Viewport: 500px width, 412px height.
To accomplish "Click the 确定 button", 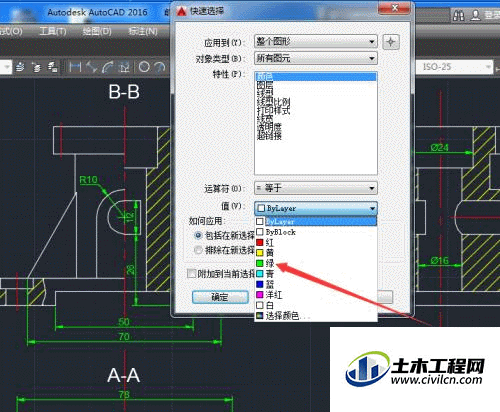I will pos(220,297).
